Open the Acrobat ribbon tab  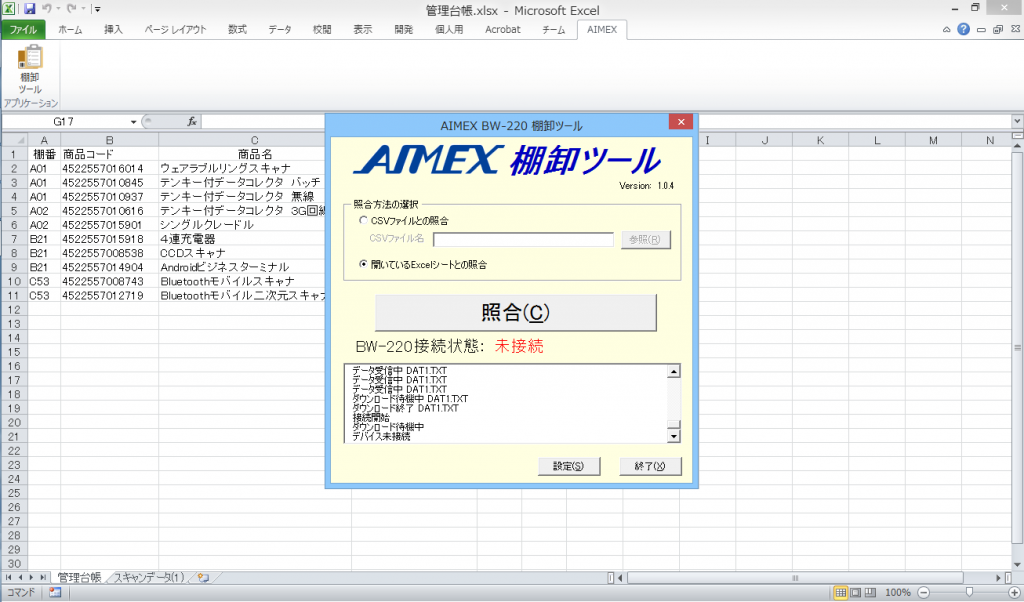[503, 29]
